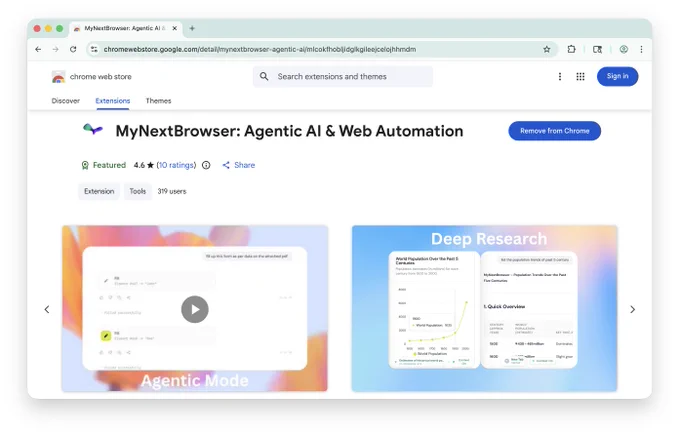Select the MyNextBrowser browser tab
The height and width of the screenshot is (435, 680).
[126, 28]
